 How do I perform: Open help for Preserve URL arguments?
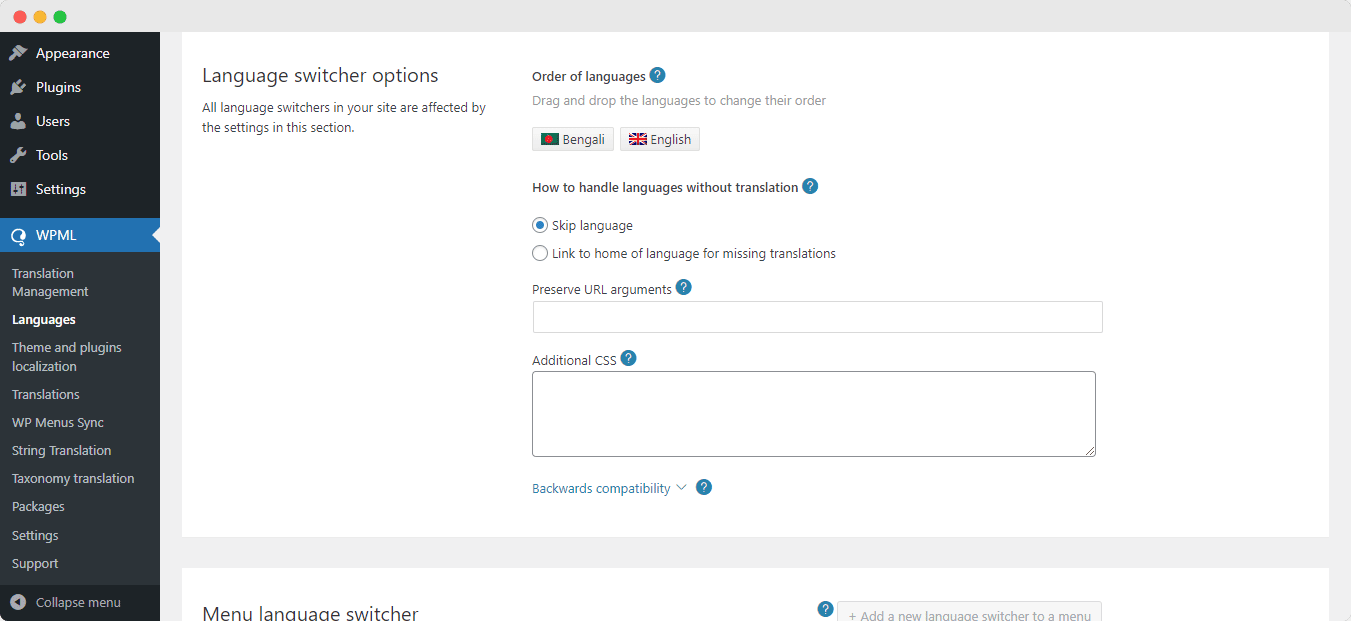click(x=684, y=287)
